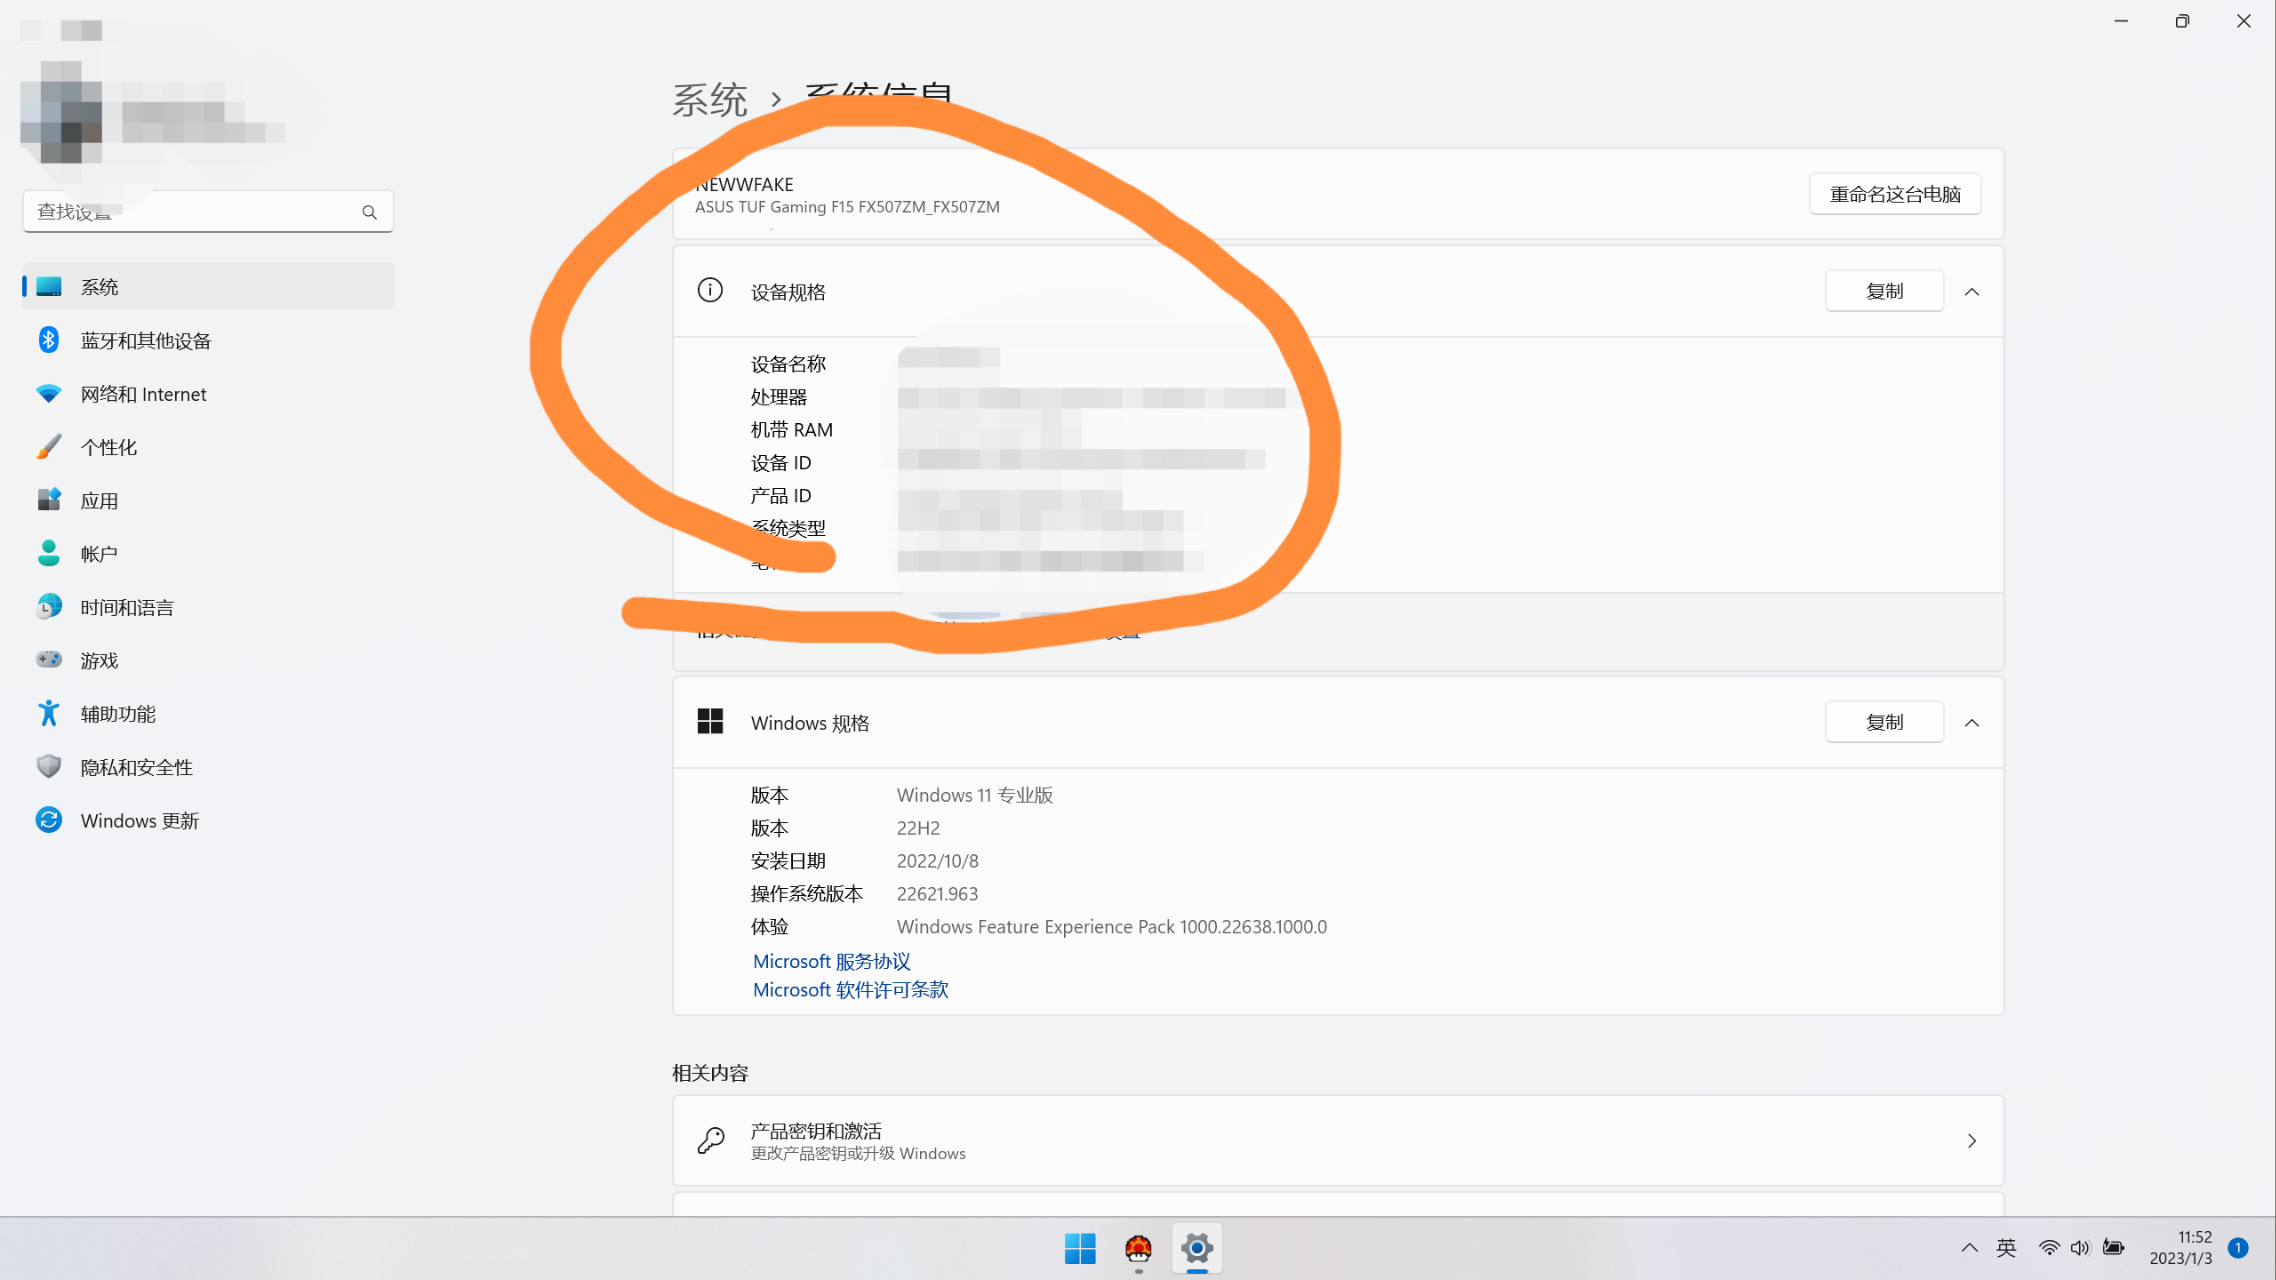2276x1280 pixels.
Task: Select 网络和 Internet in sidebar
Action: (142, 393)
